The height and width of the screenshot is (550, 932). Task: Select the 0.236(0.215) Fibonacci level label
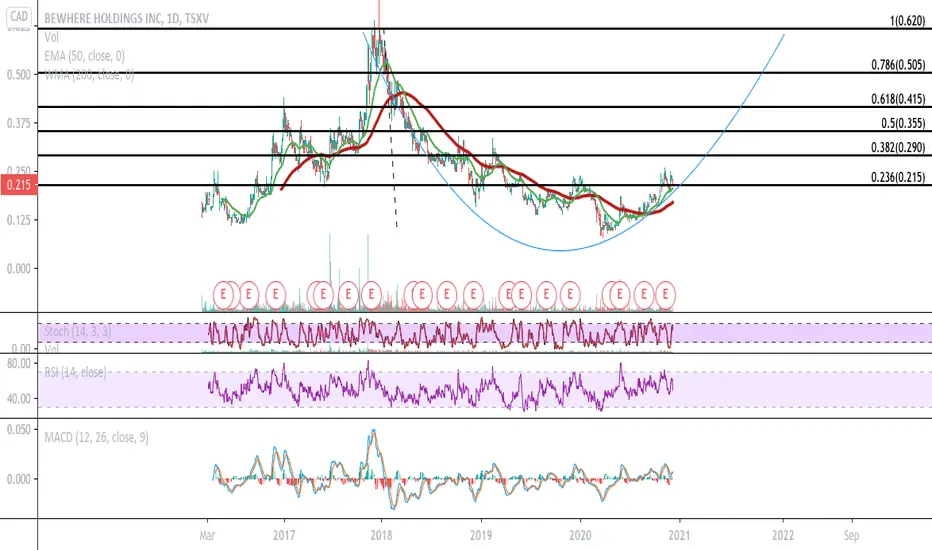tap(898, 177)
